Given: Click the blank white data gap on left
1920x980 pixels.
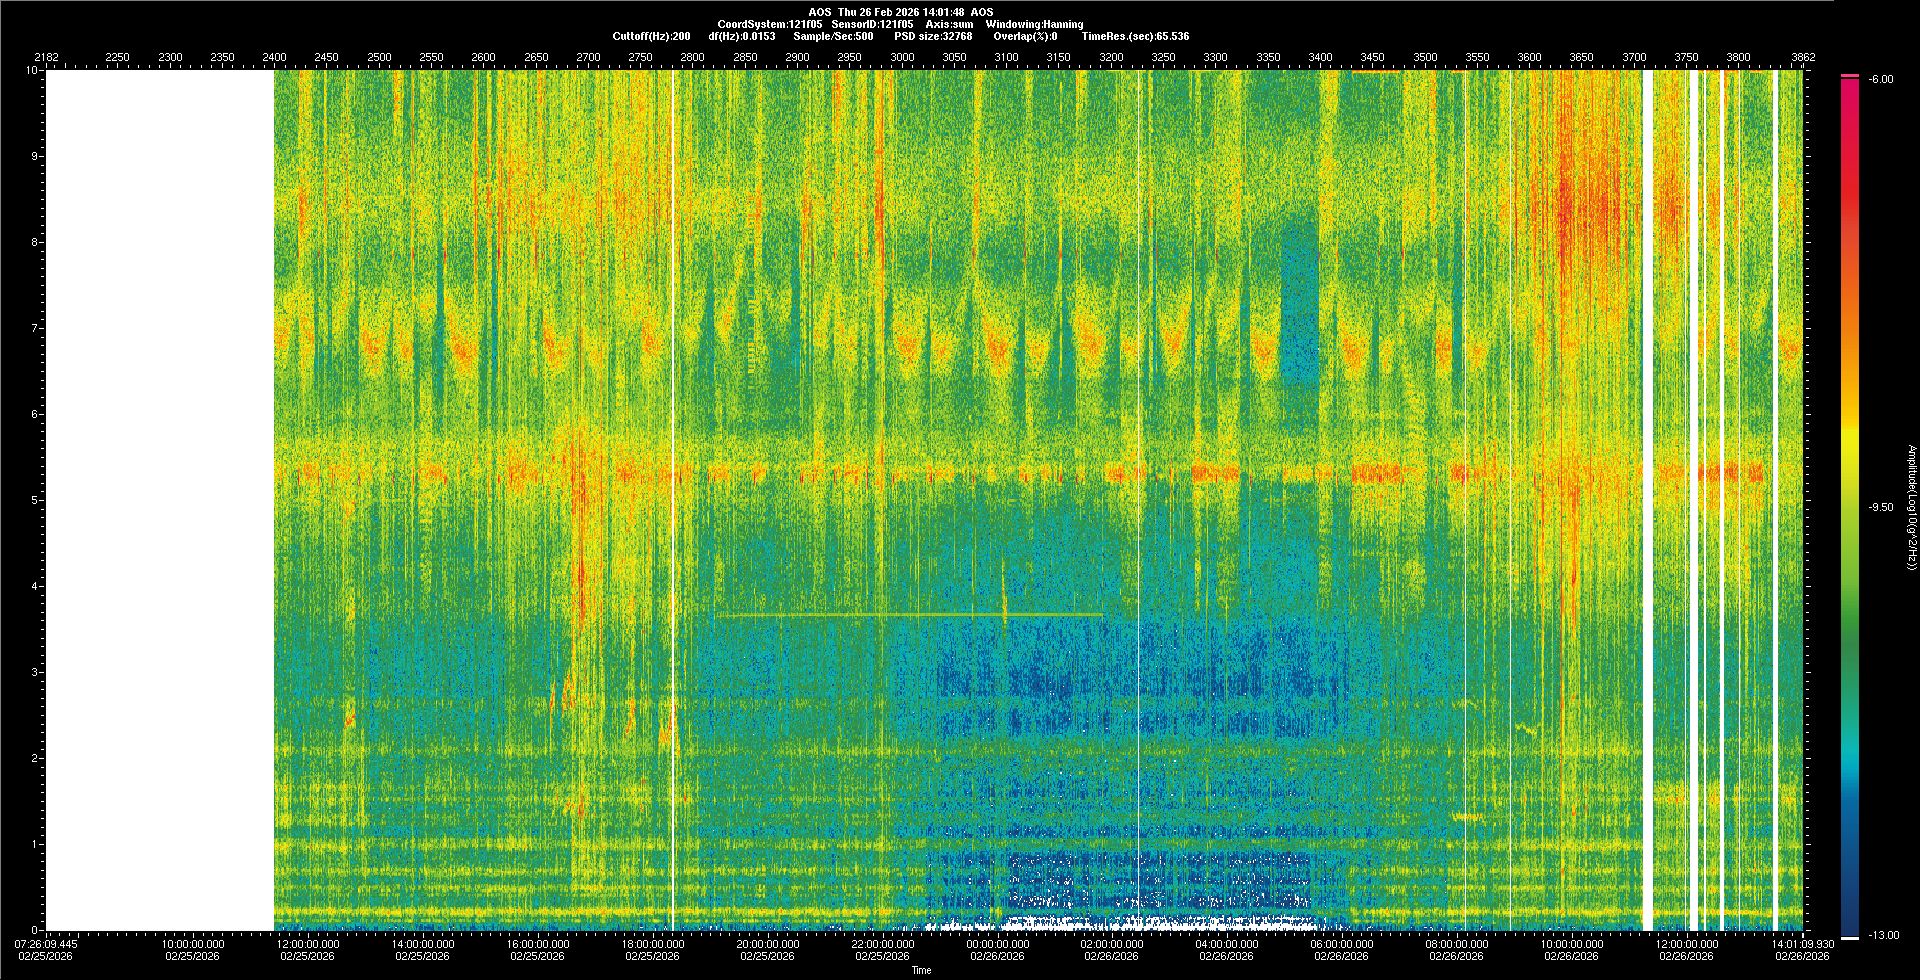Looking at the screenshot, I should (x=160, y=500).
